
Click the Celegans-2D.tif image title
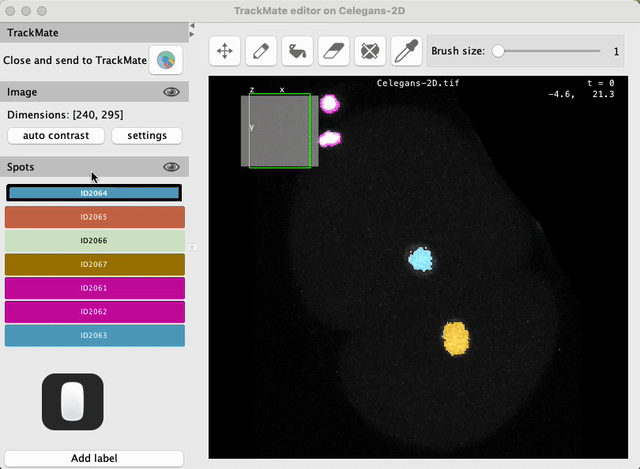(418, 83)
